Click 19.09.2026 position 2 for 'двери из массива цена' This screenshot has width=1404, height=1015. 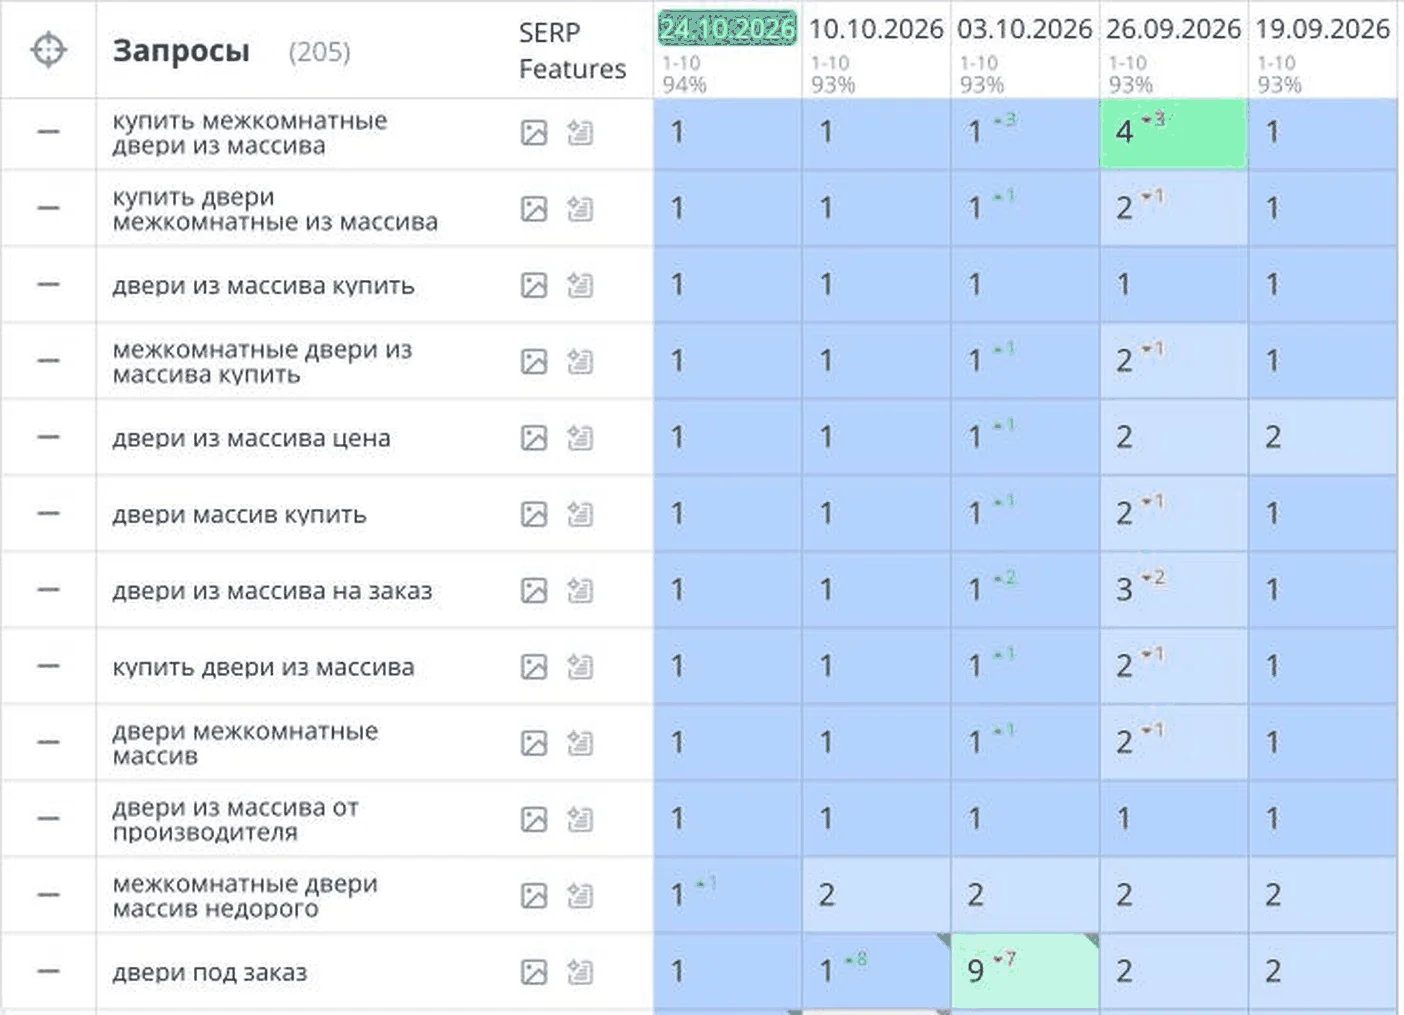pos(1323,437)
